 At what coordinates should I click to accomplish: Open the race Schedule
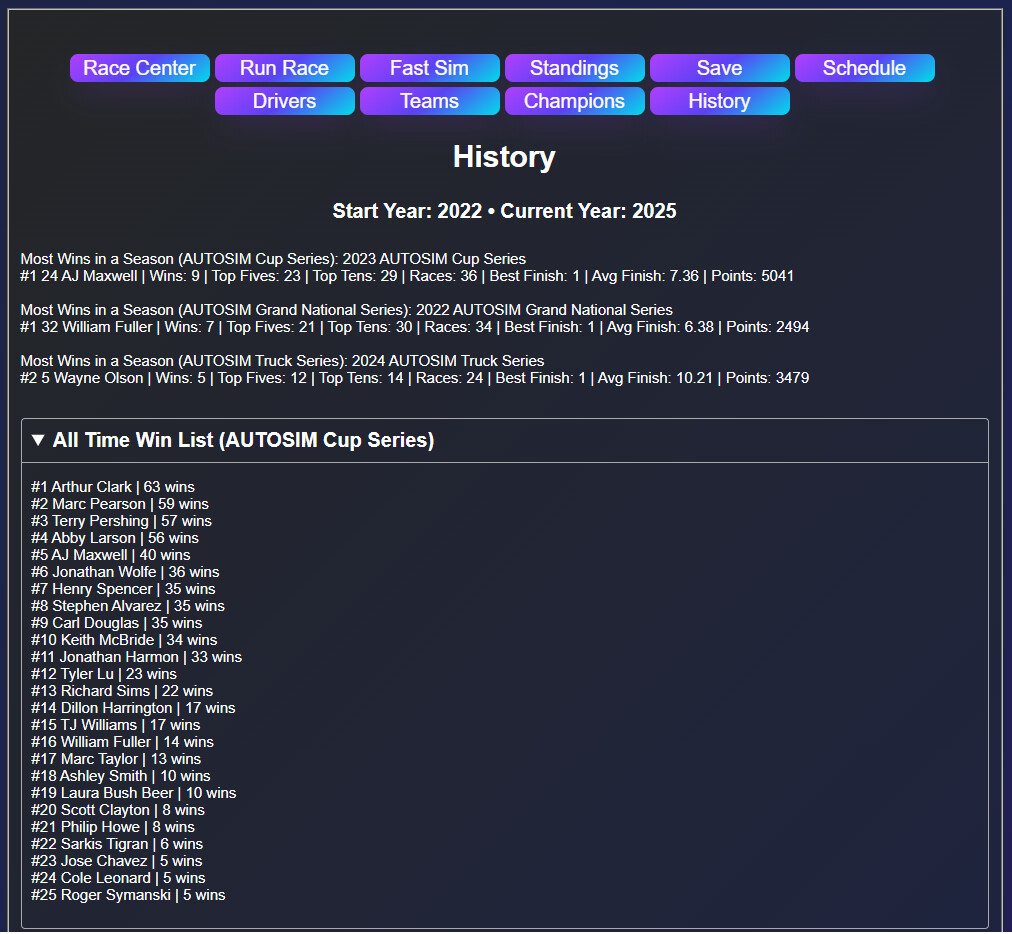point(864,67)
